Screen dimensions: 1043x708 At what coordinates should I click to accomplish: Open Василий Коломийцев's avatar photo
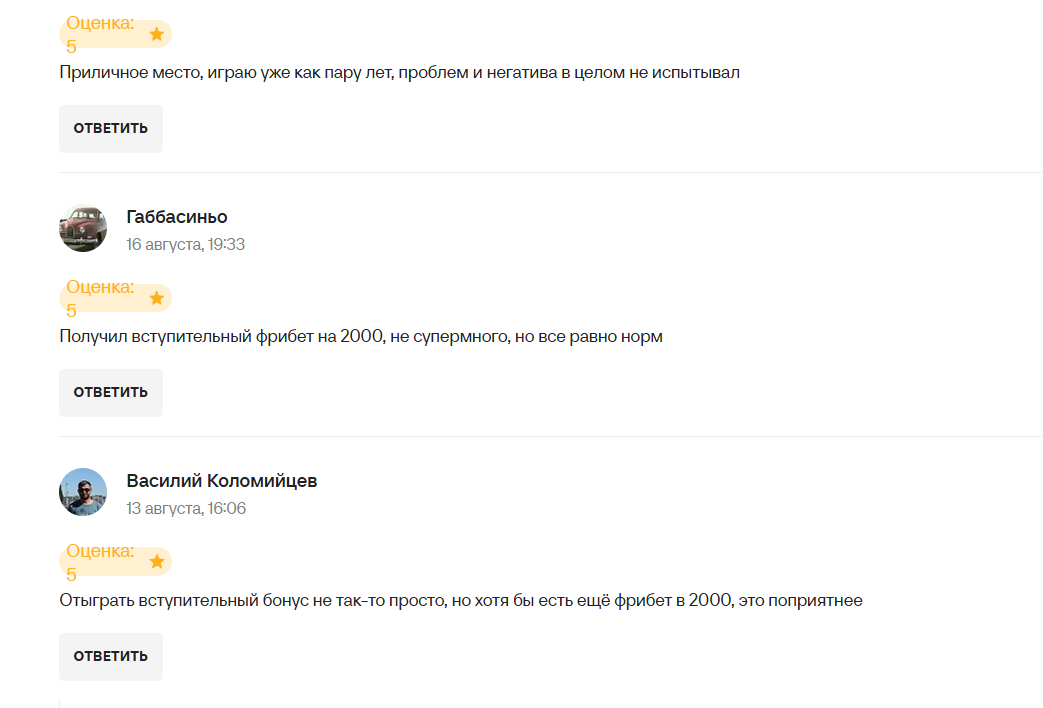(83, 492)
